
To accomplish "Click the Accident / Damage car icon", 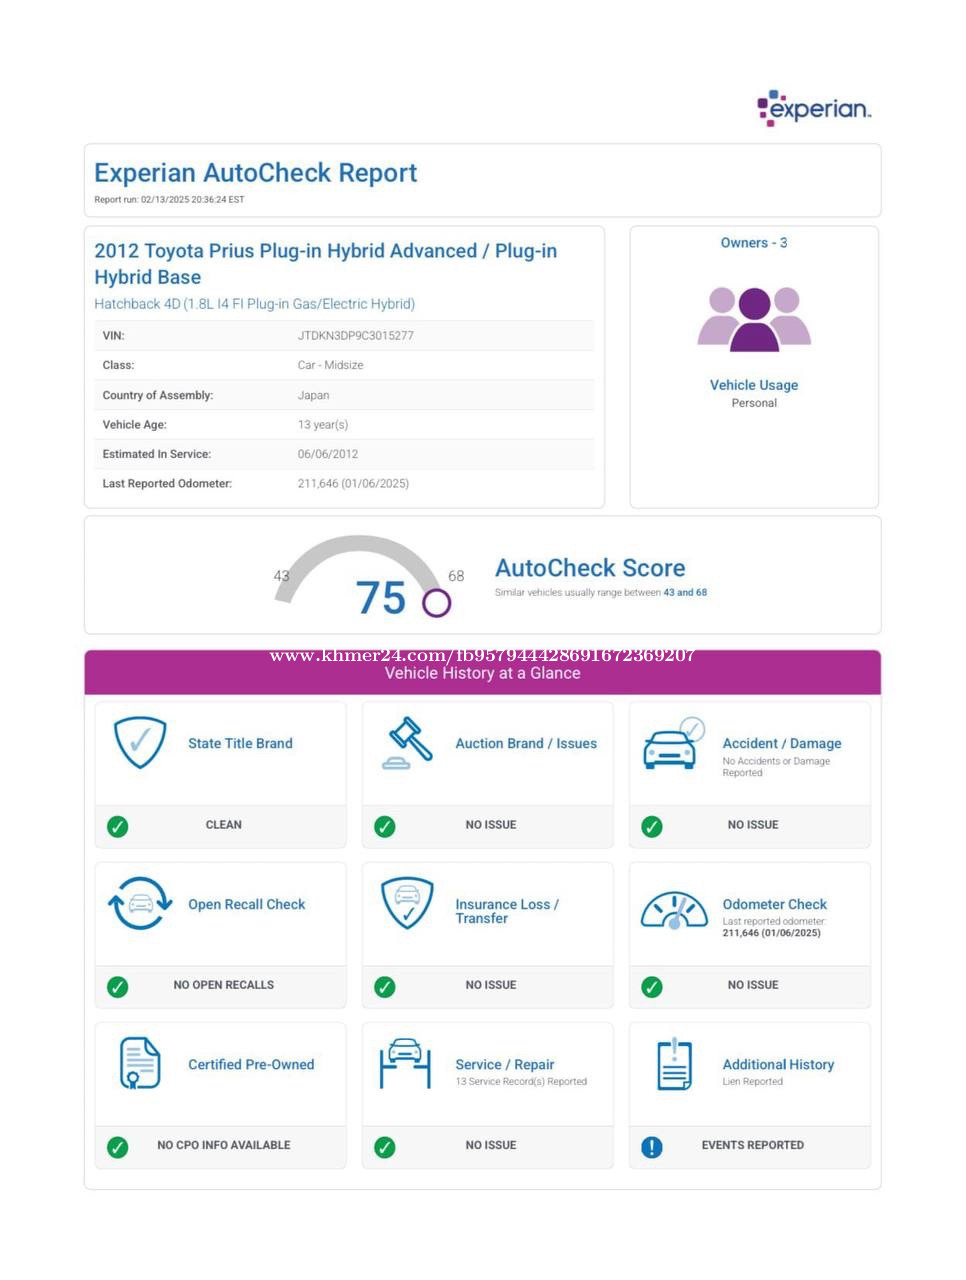I will (x=674, y=743).
